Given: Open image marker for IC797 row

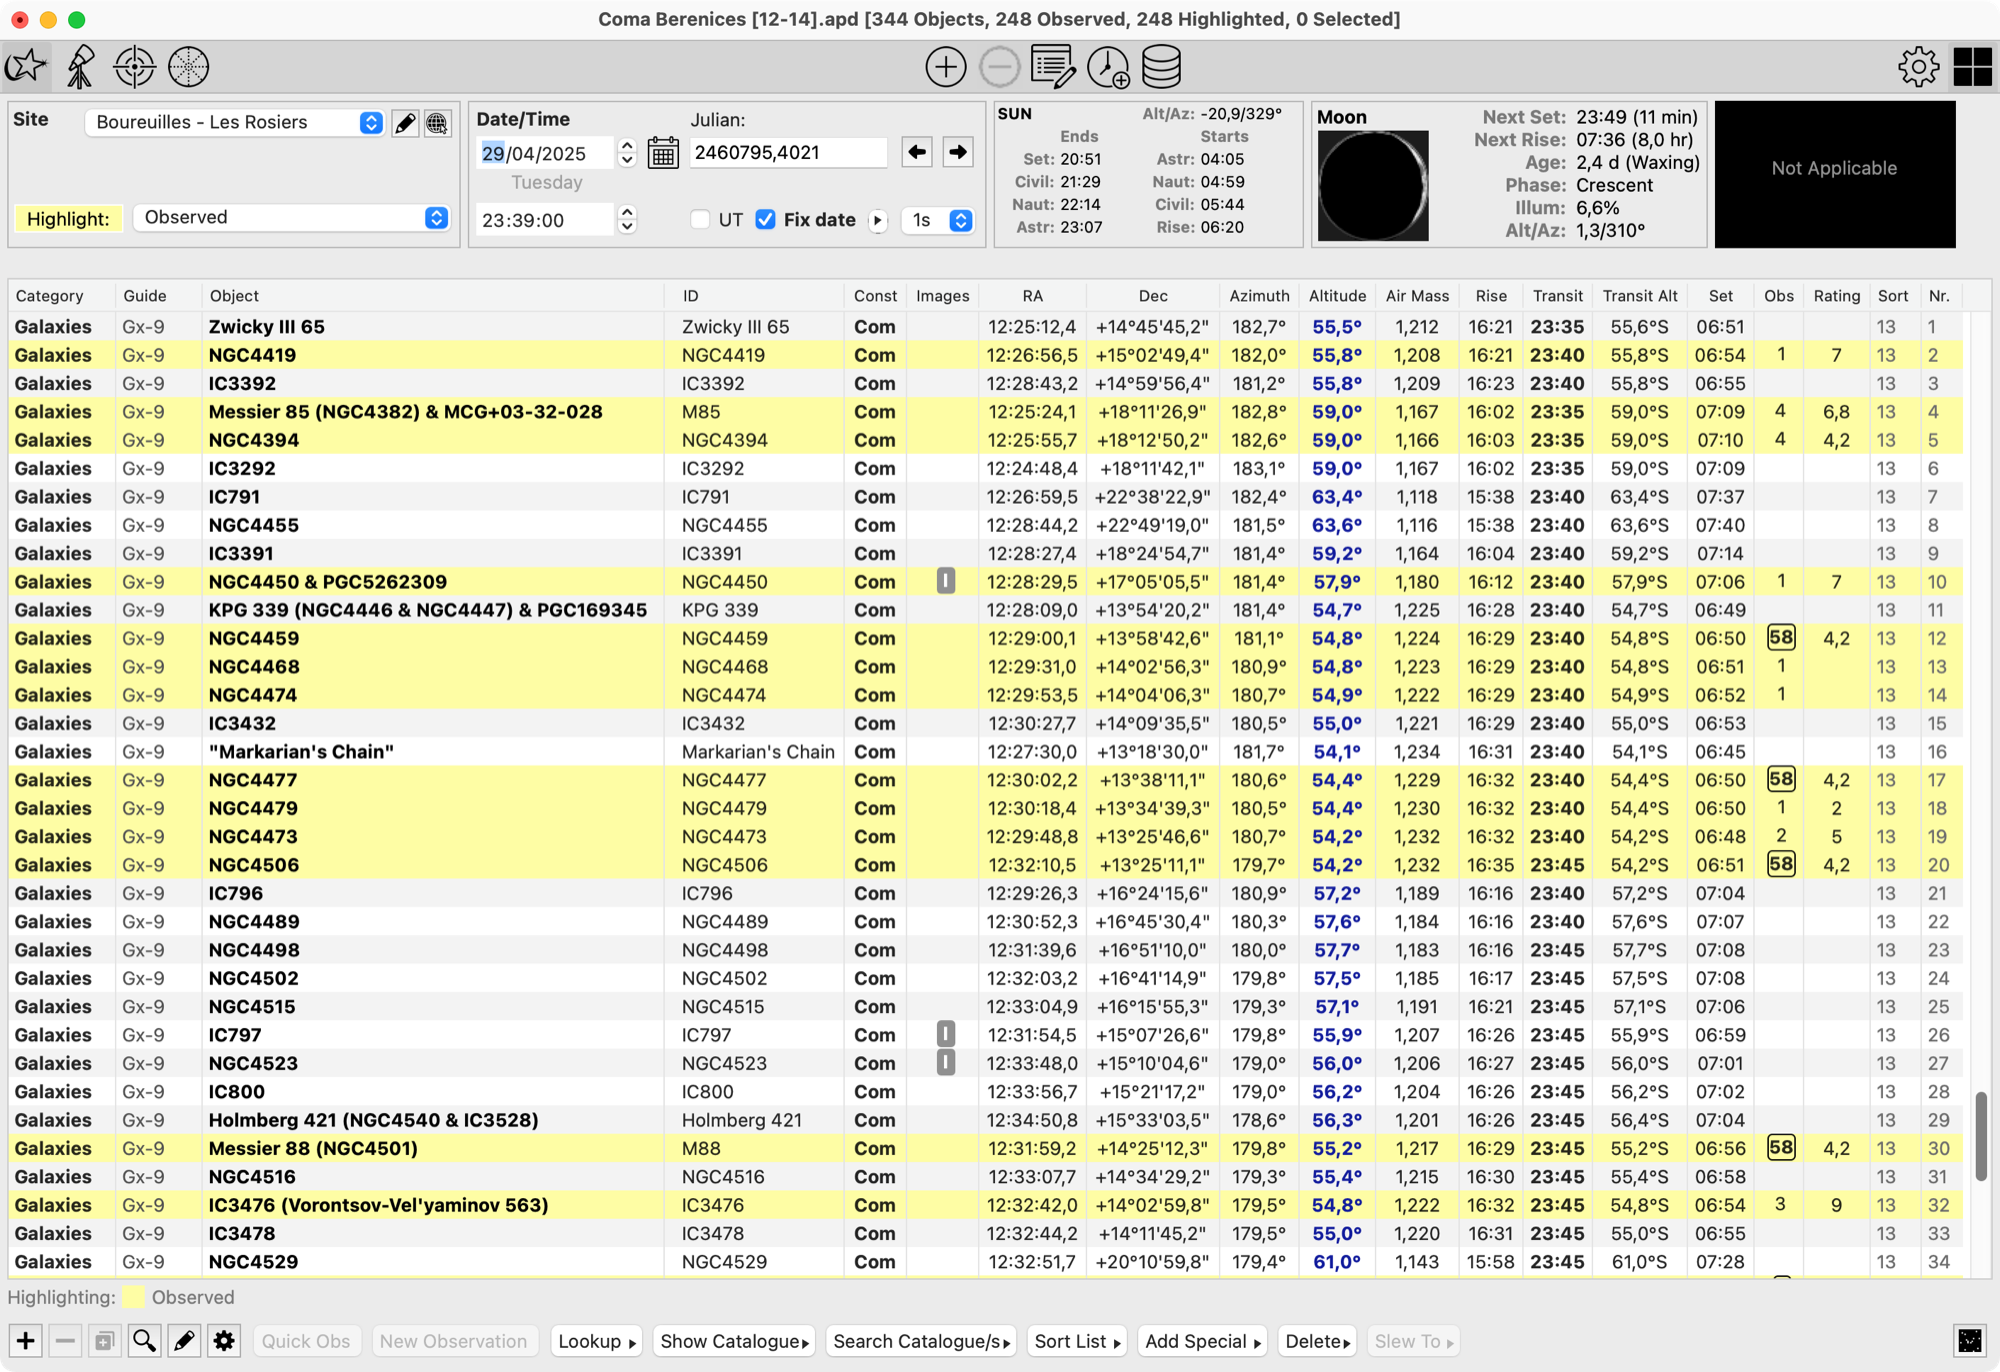Looking at the screenshot, I should coord(945,1034).
